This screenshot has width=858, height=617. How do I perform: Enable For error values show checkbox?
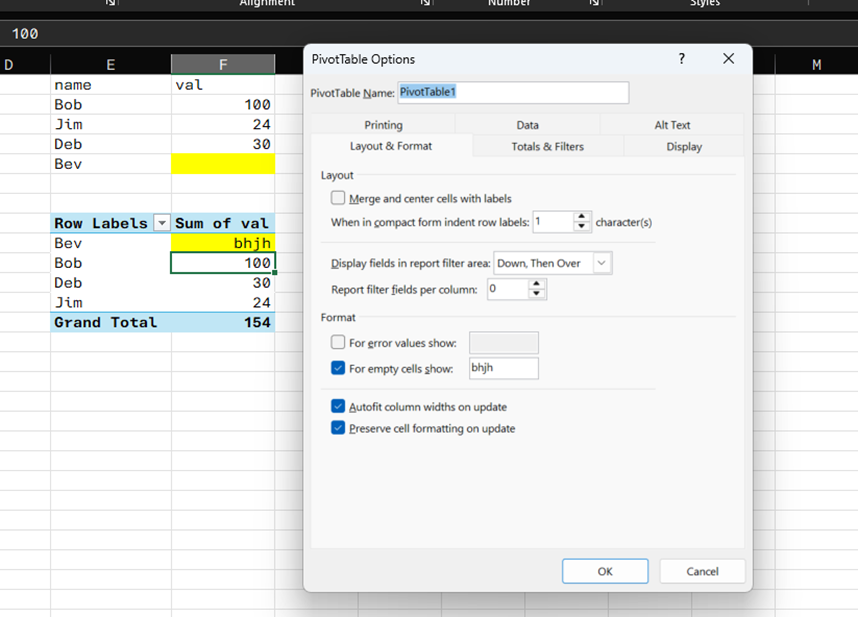(338, 342)
